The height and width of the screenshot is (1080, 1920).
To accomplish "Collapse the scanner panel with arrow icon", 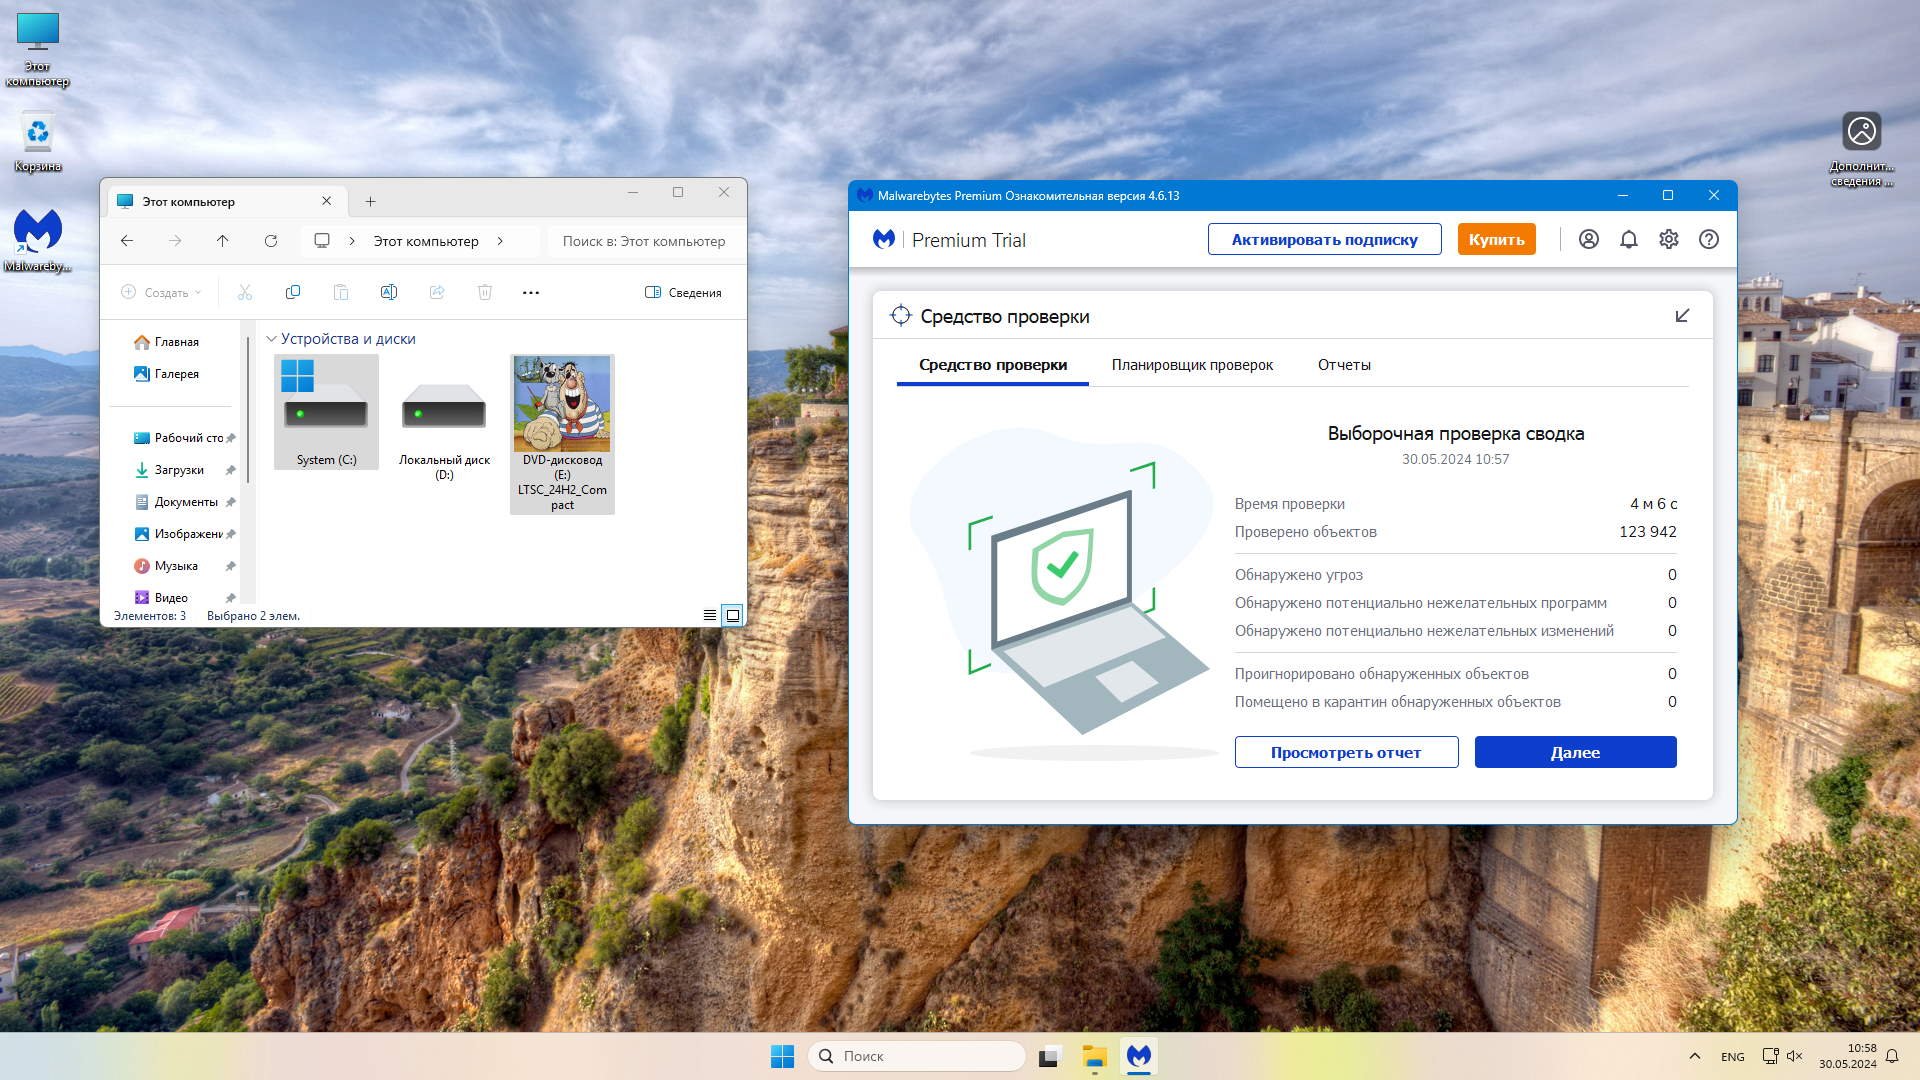I will (x=1682, y=316).
